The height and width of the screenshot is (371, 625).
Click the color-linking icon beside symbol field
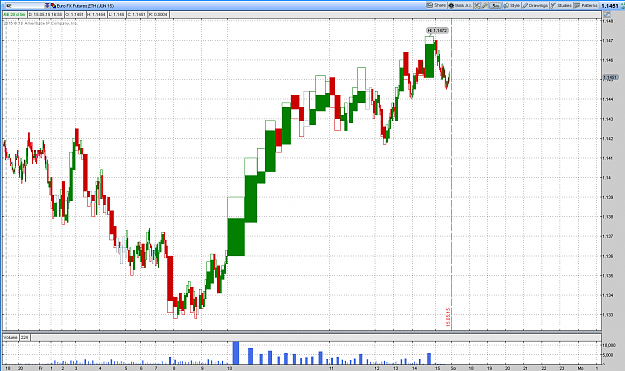tap(53, 6)
